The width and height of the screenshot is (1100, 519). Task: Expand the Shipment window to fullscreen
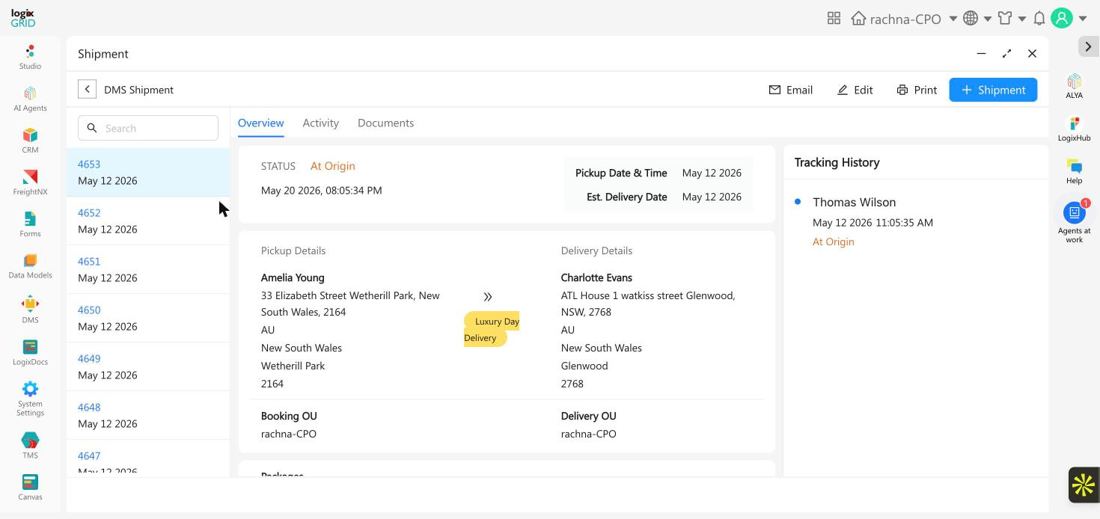click(x=1007, y=53)
